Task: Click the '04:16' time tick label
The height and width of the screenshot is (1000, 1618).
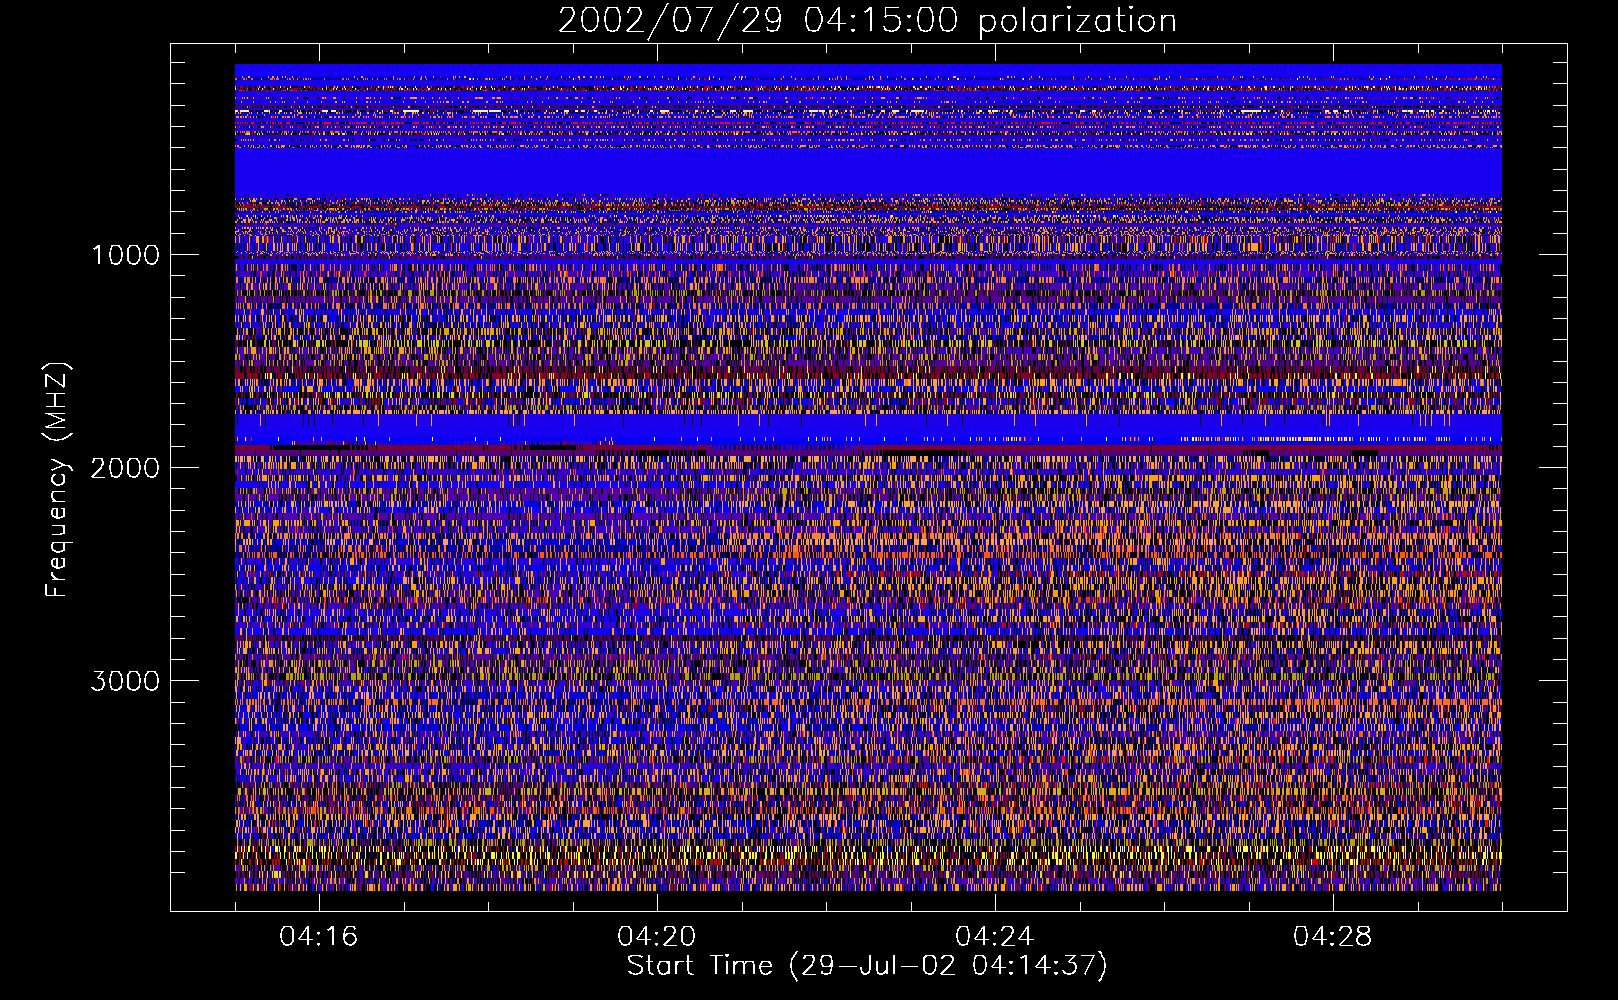Action: click(x=319, y=937)
